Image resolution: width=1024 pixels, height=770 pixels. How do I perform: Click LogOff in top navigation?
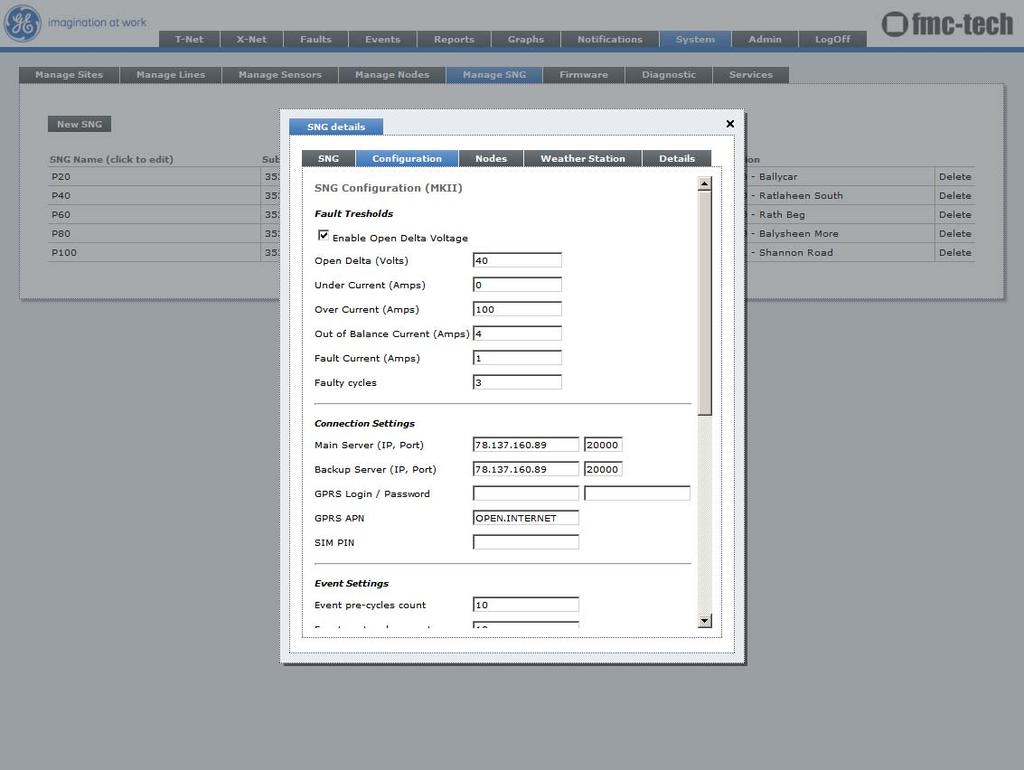click(x=833, y=39)
